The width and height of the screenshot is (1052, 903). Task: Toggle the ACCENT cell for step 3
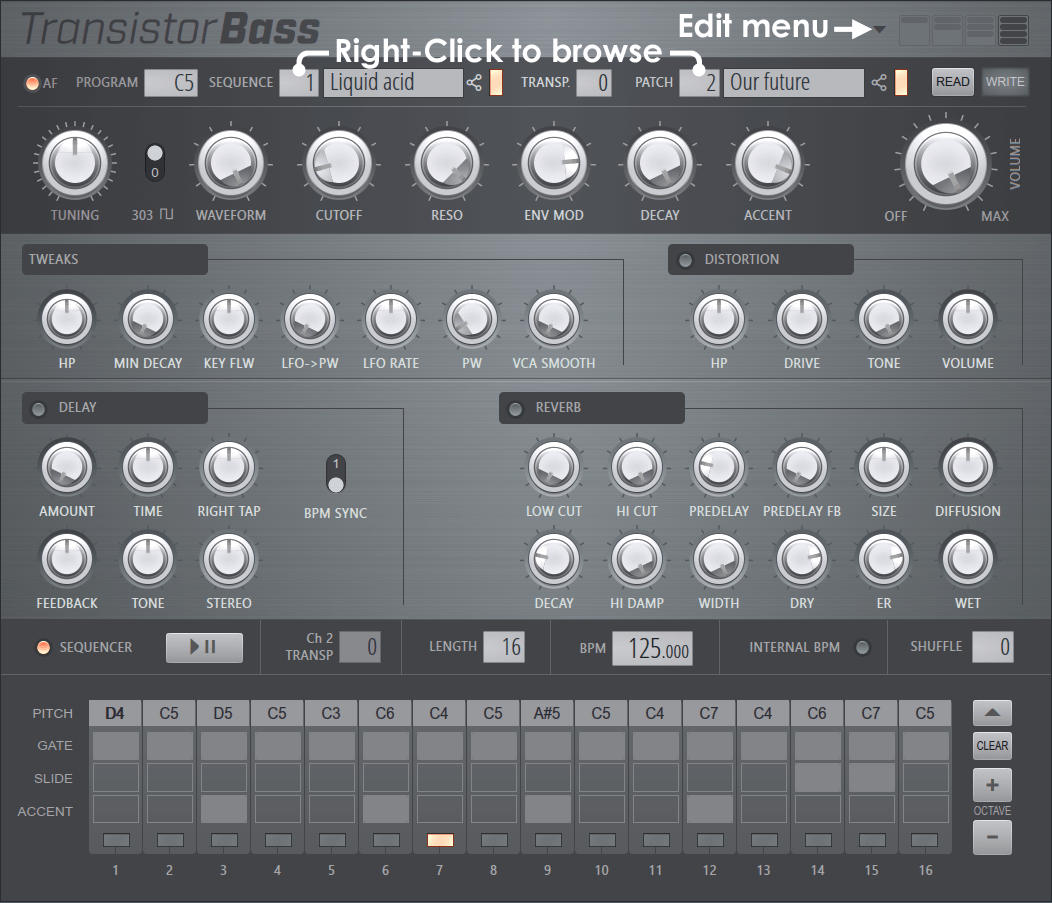coord(223,809)
